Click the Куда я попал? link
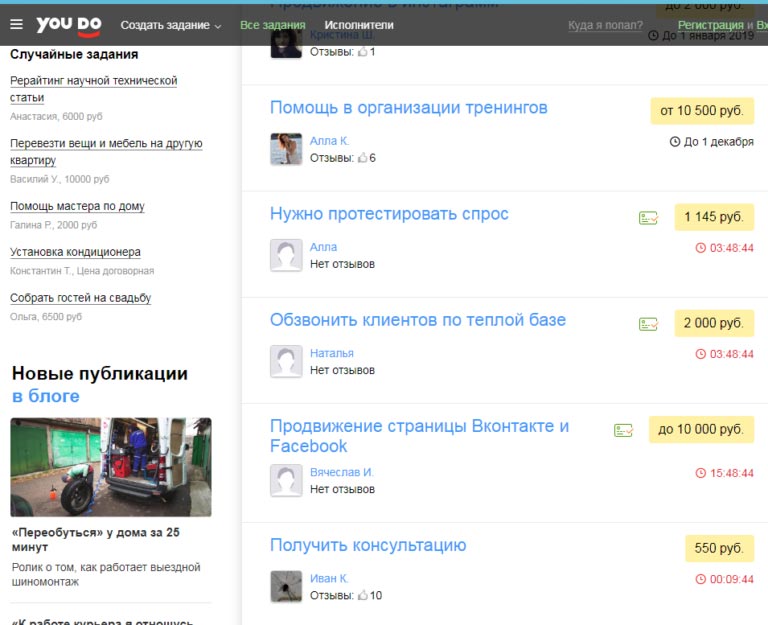 tap(605, 25)
